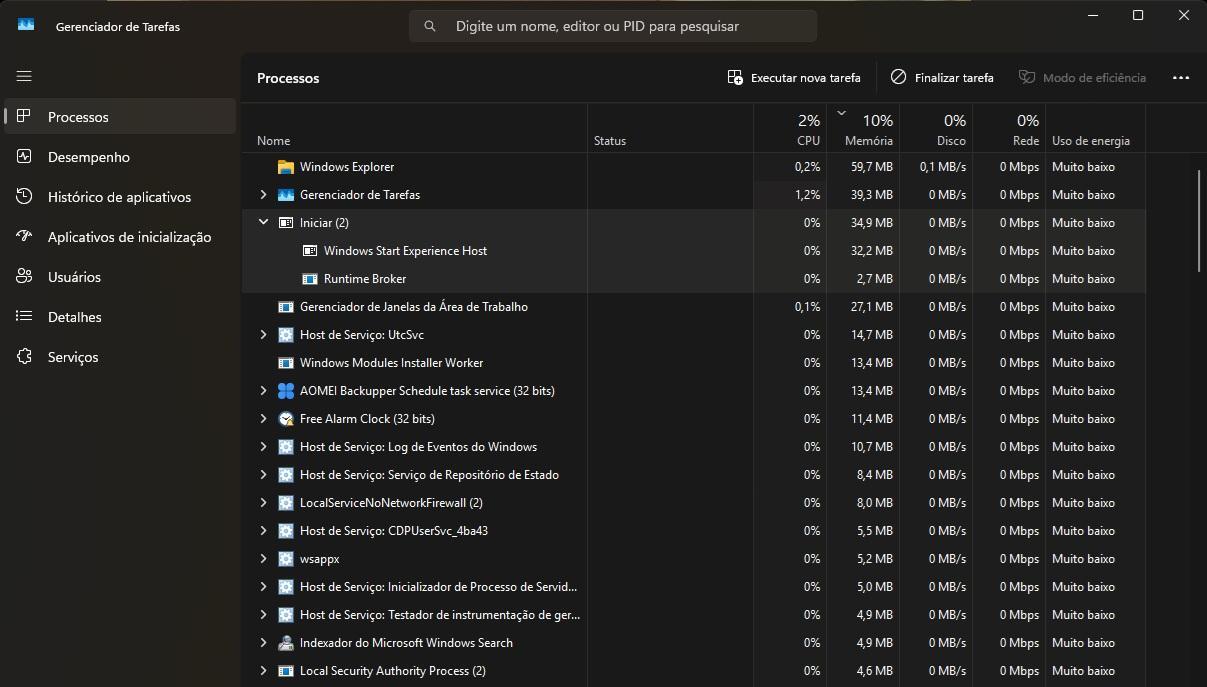Screen dimensions: 1207x687
Task: Expand AOMEI Backupper Schedule task service
Action: (x=264, y=391)
